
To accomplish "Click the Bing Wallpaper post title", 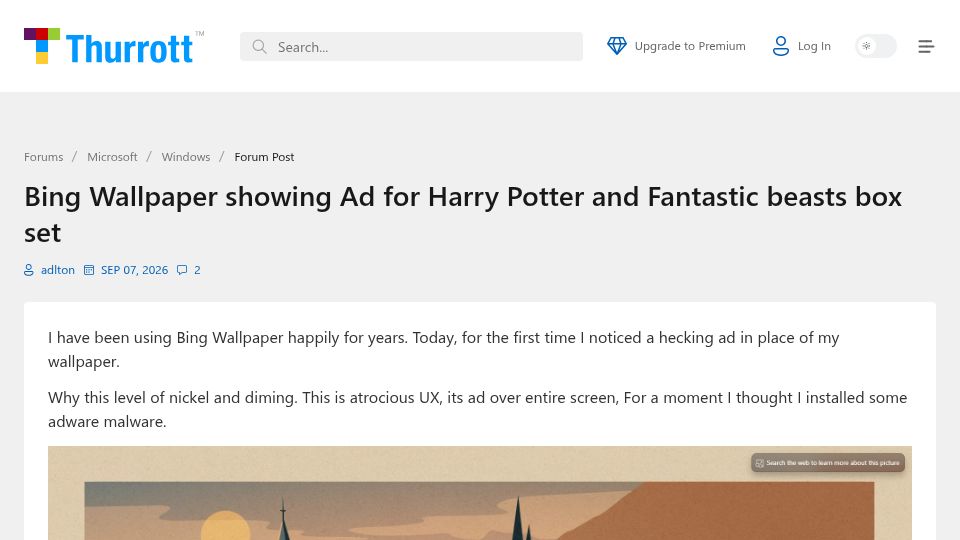I will pos(463,214).
